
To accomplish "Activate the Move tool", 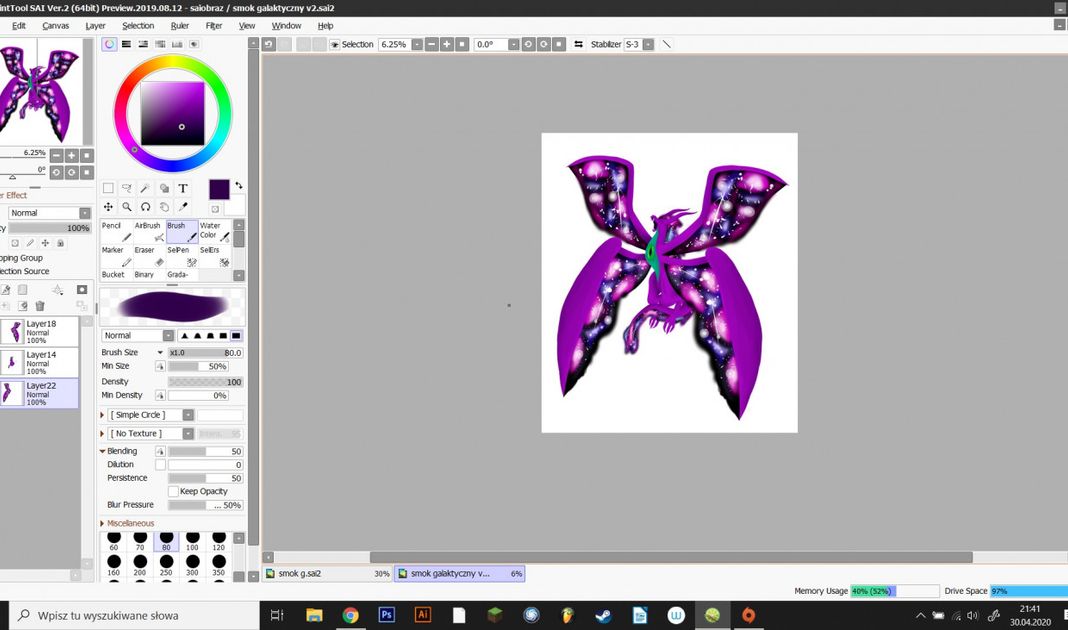I will tap(108, 207).
